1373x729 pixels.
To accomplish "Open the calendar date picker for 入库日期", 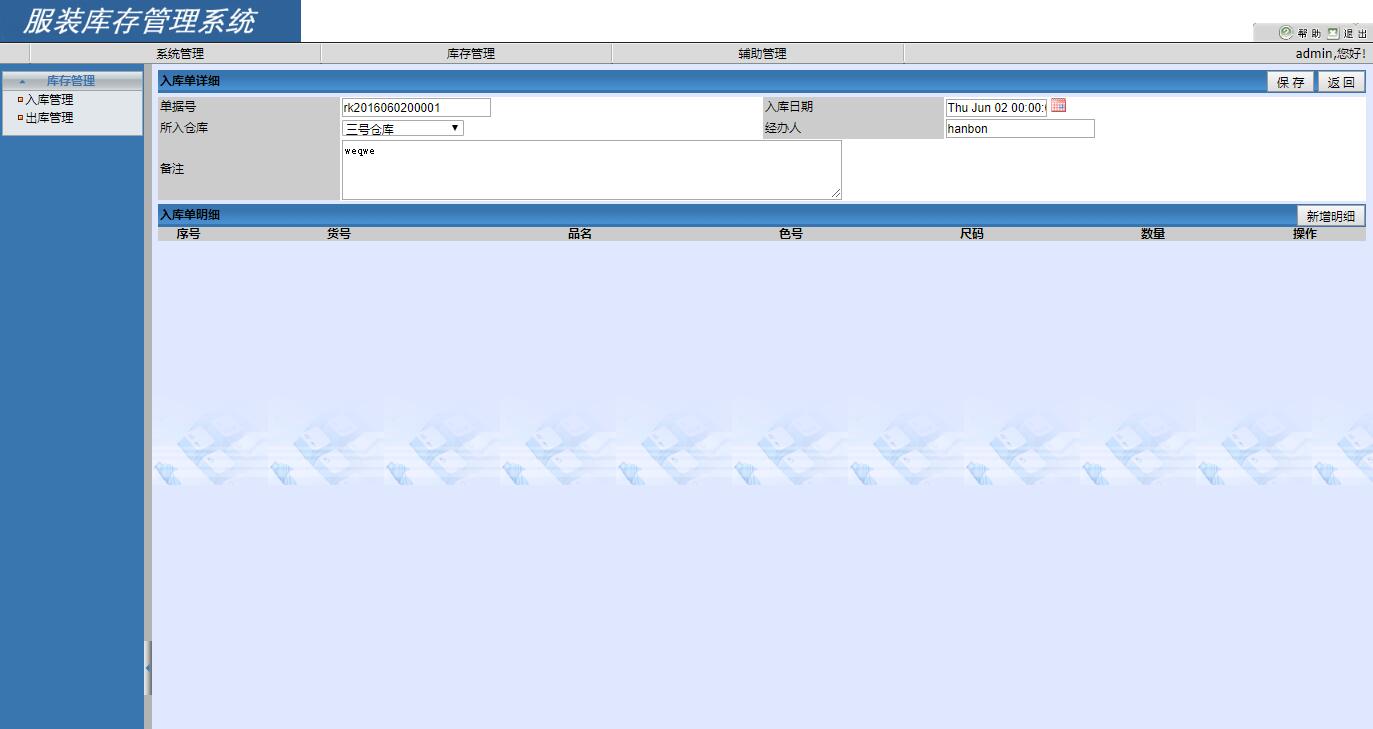I will pyautogui.click(x=1058, y=106).
